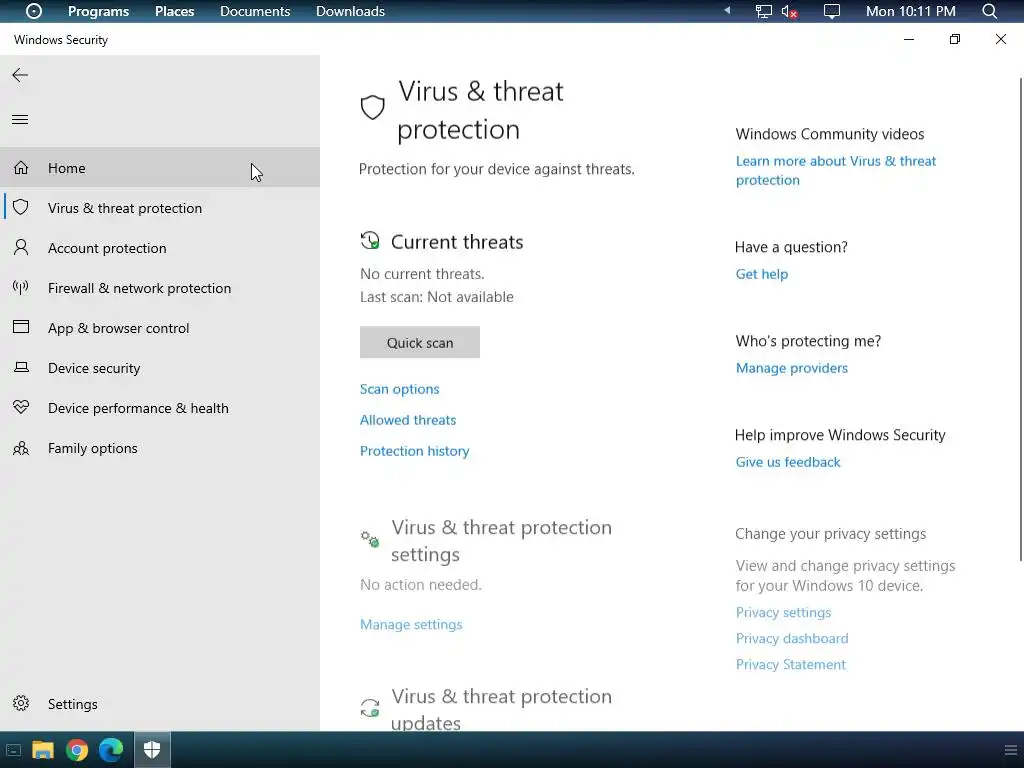Click the network icon in top panel
This screenshot has width=1024, height=768.
point(763,12)
